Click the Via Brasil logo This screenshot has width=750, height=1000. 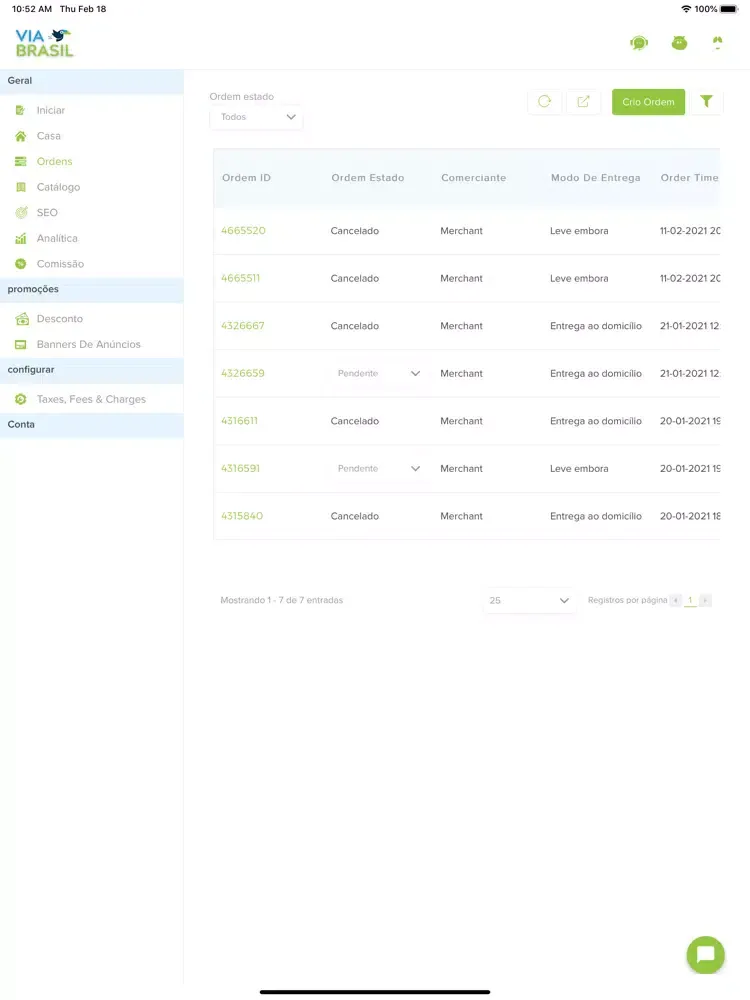coord(44,43)
